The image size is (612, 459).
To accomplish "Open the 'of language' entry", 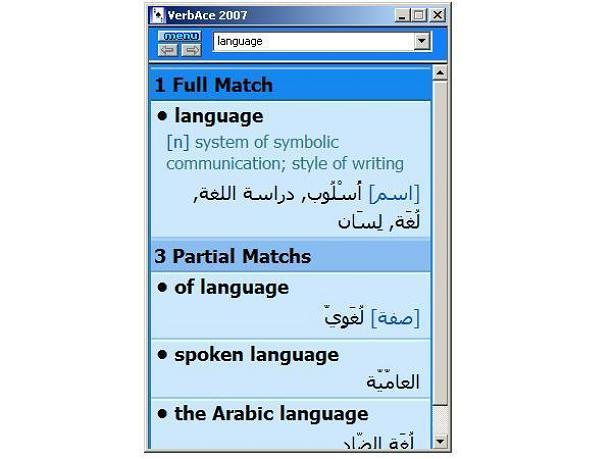I will click(x=231, y=288).
